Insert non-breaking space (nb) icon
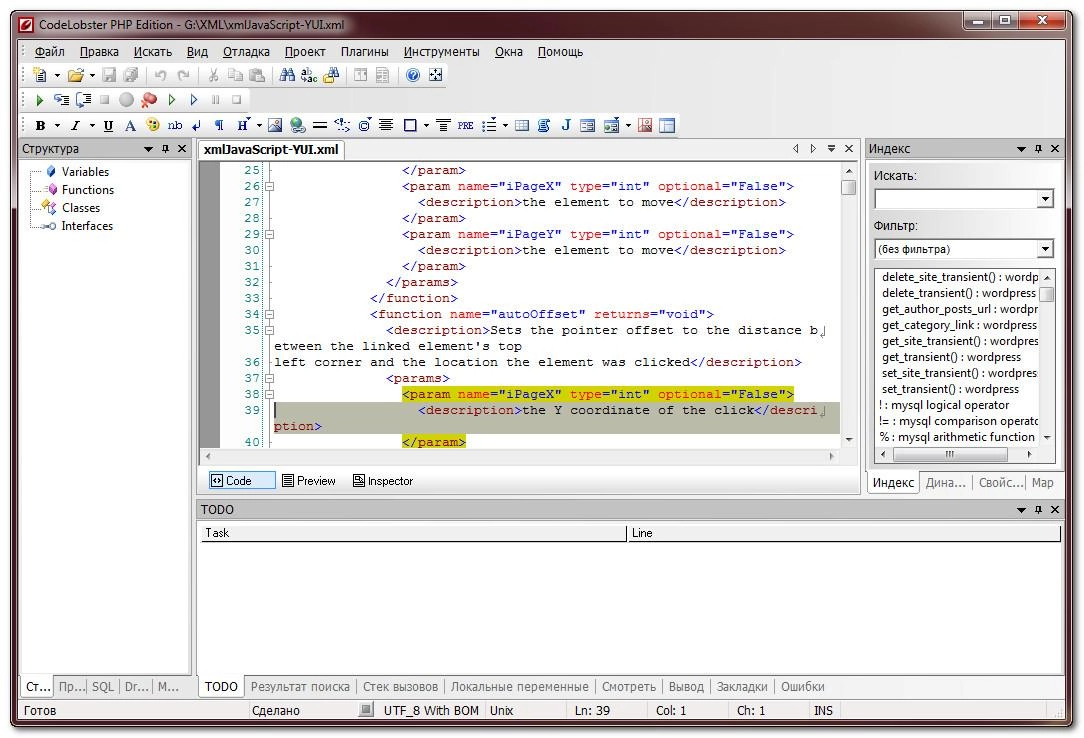The width and height of the screenshot is (1084, 738). pos(175,125)
